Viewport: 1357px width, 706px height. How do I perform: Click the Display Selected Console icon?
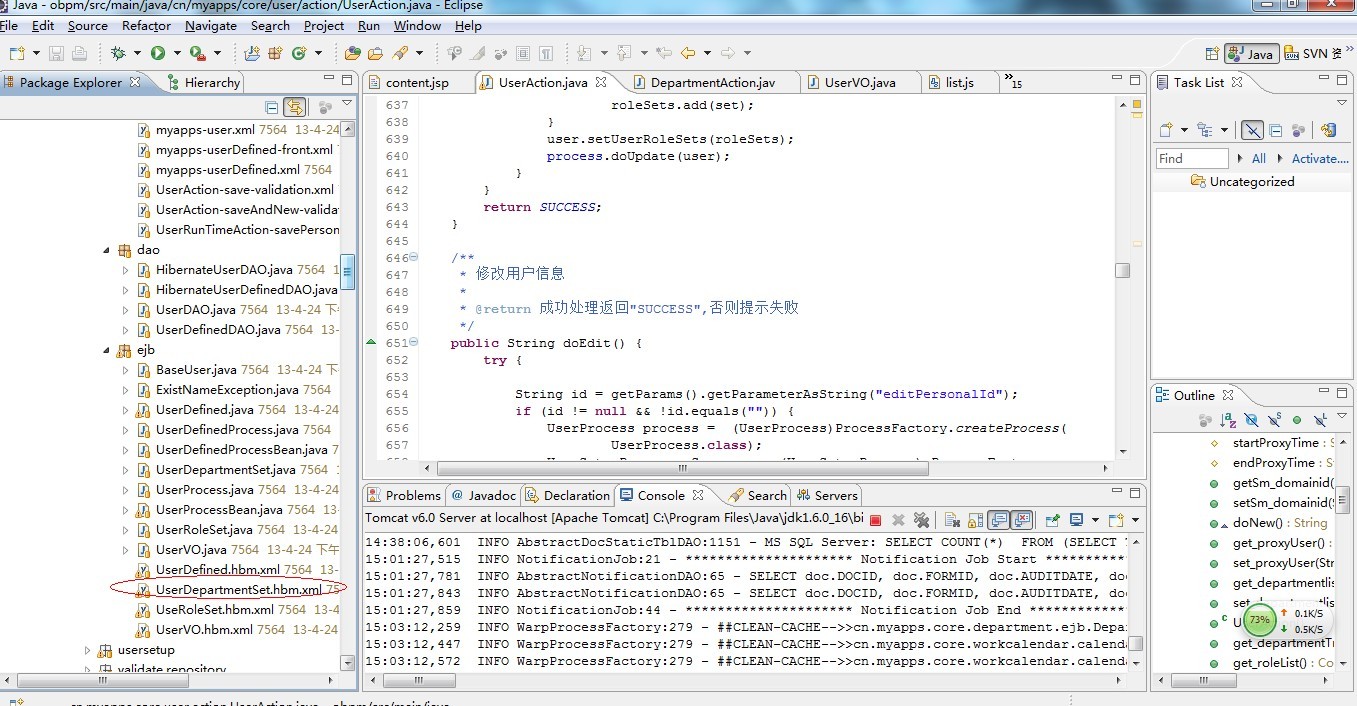click(x=1076, y=520)
